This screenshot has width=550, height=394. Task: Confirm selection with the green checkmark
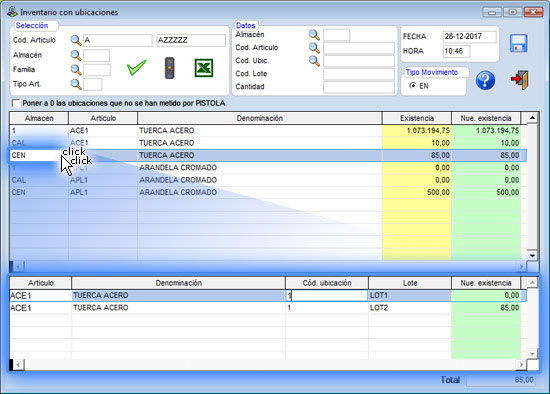coord(136,68)
